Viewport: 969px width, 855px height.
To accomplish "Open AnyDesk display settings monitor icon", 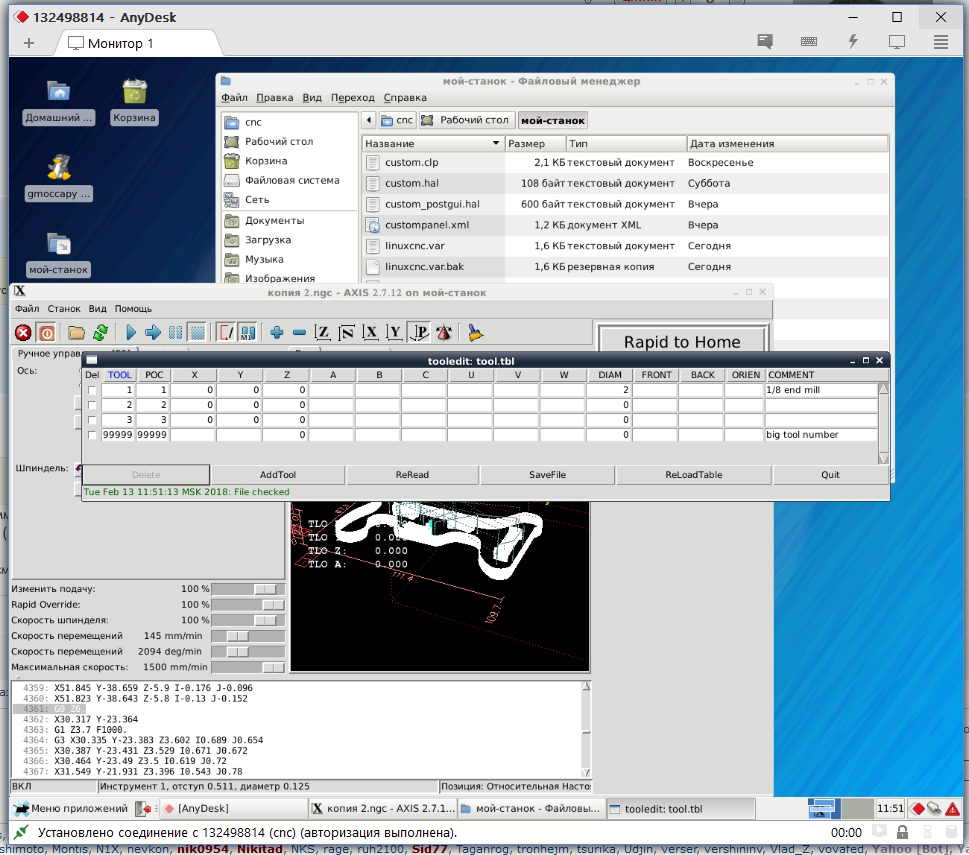I will click(897, 41).
